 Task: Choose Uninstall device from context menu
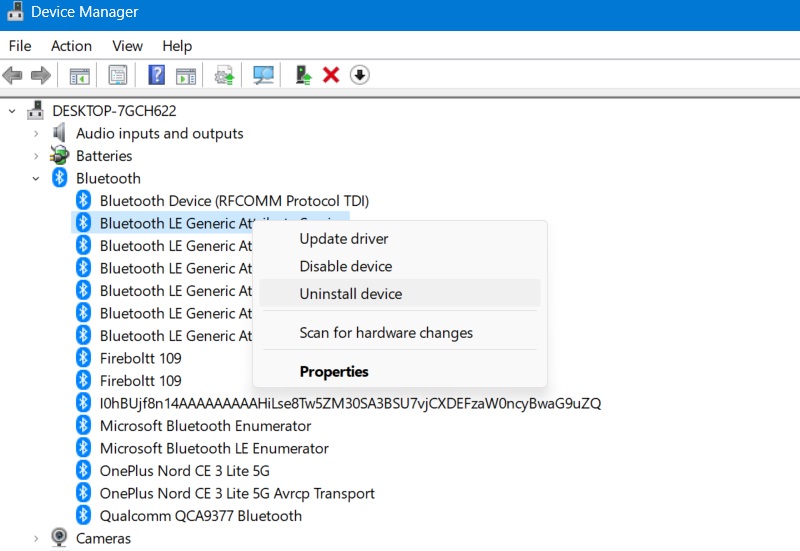(399, 294)
